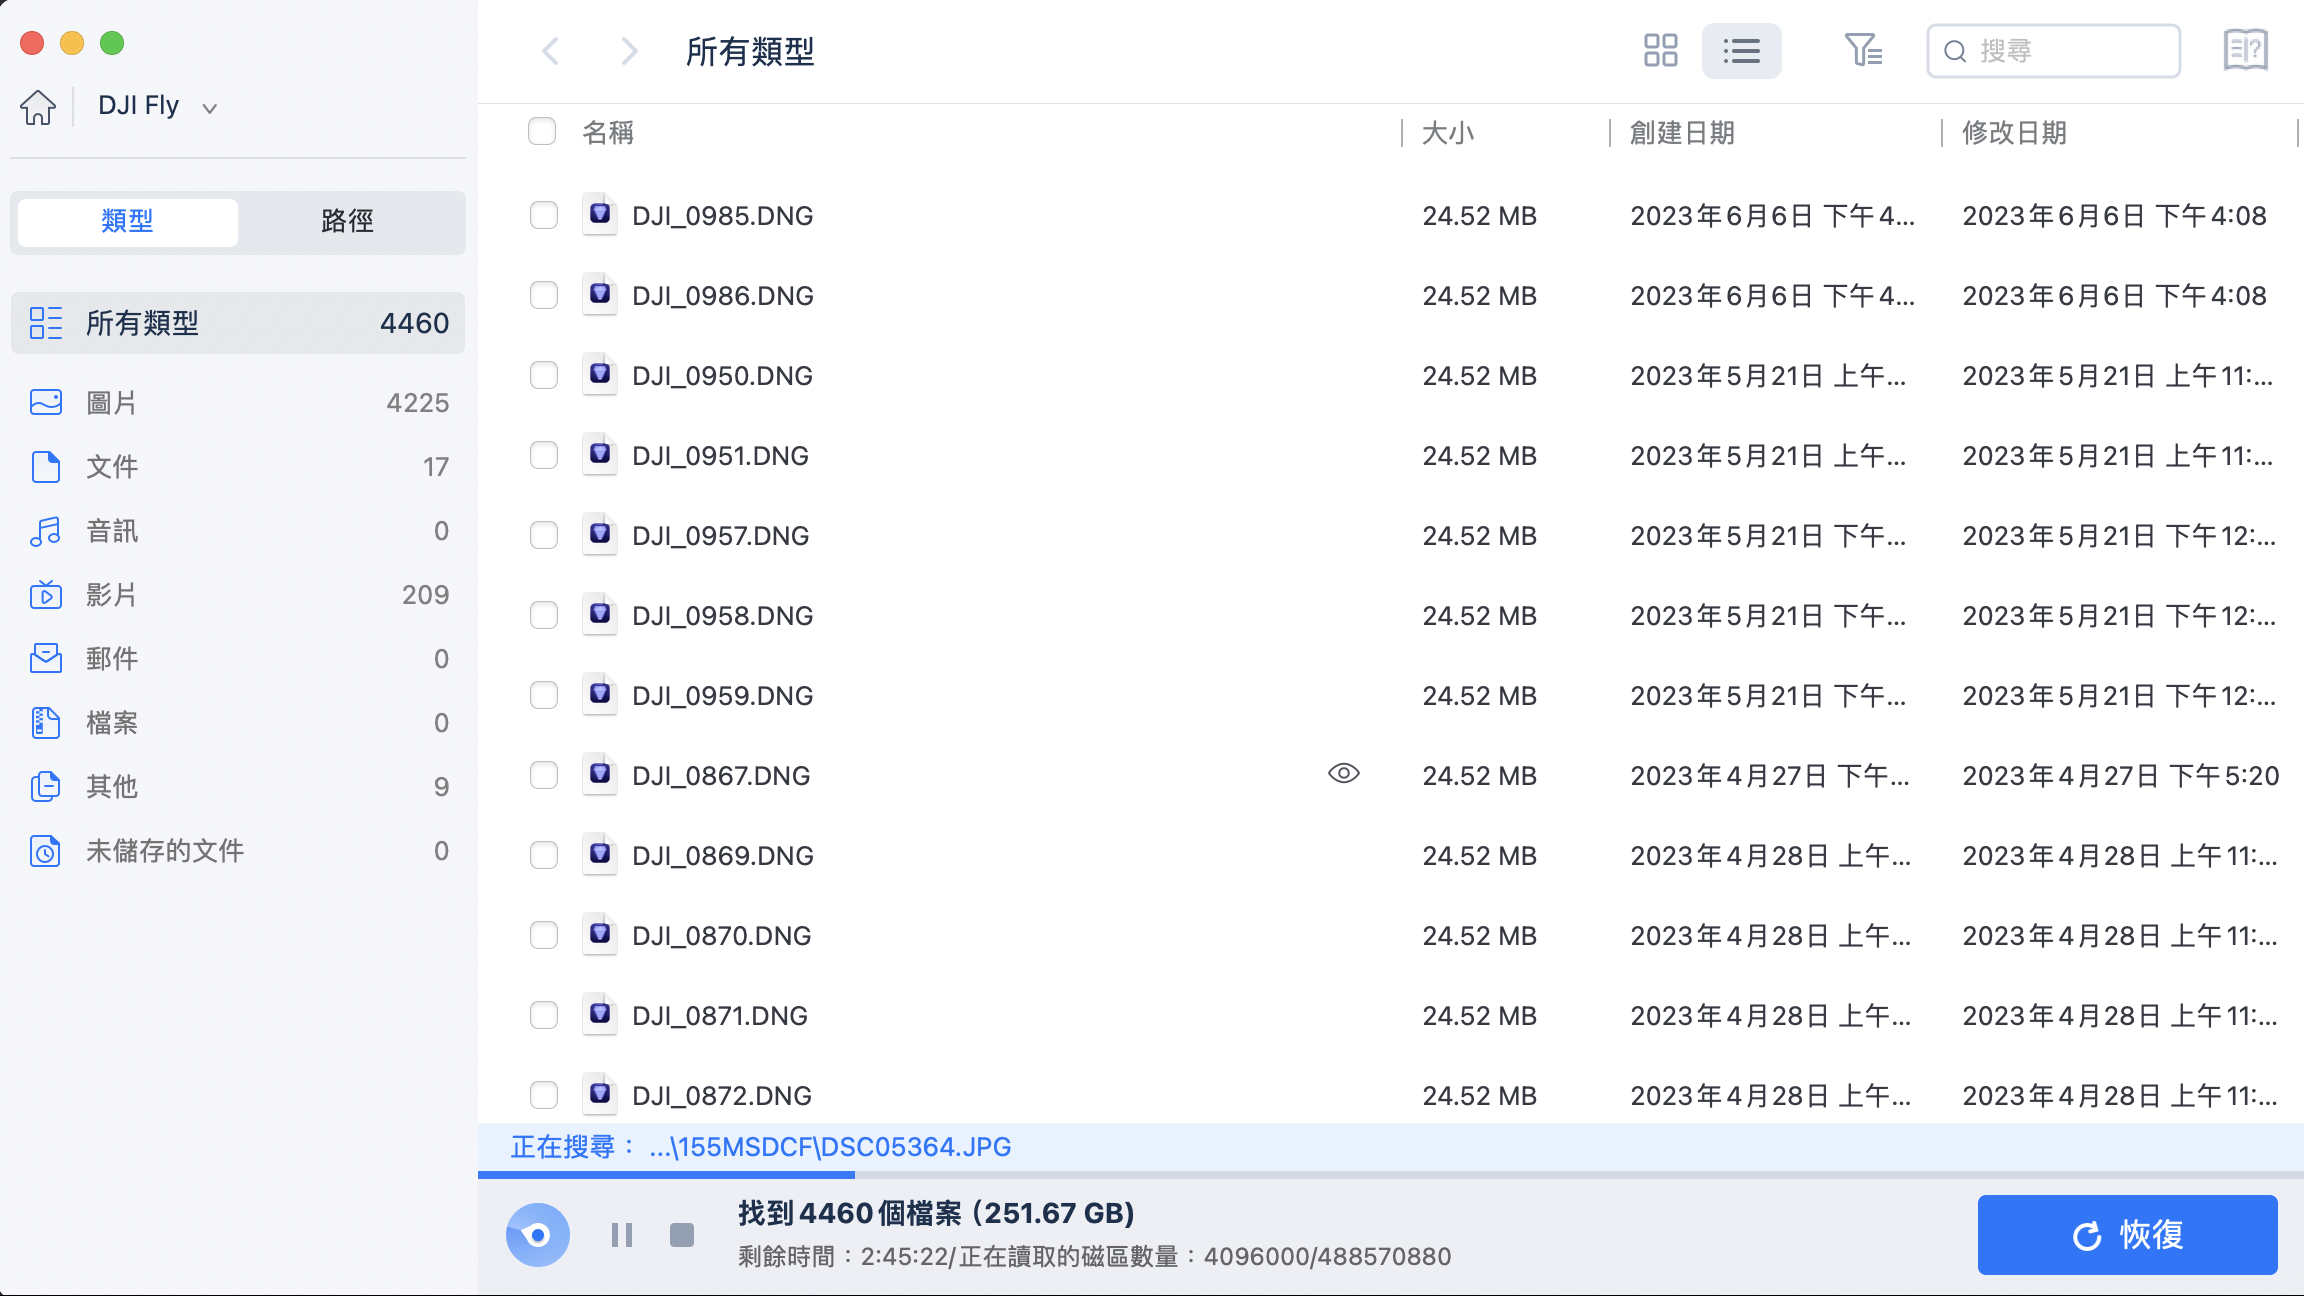2304x1296 pixels.
Task: Switch to grid thumbnail view
Action: (x=1661, y=51)
